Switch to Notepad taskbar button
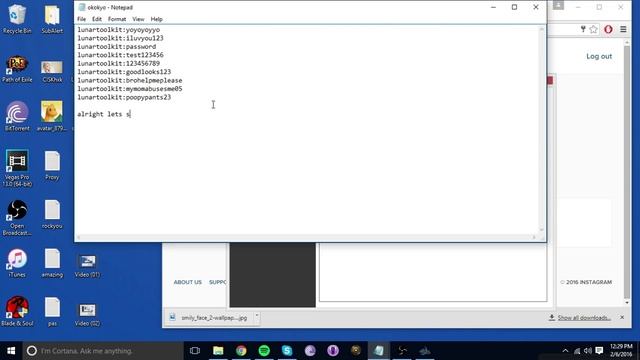 point(379,351)
